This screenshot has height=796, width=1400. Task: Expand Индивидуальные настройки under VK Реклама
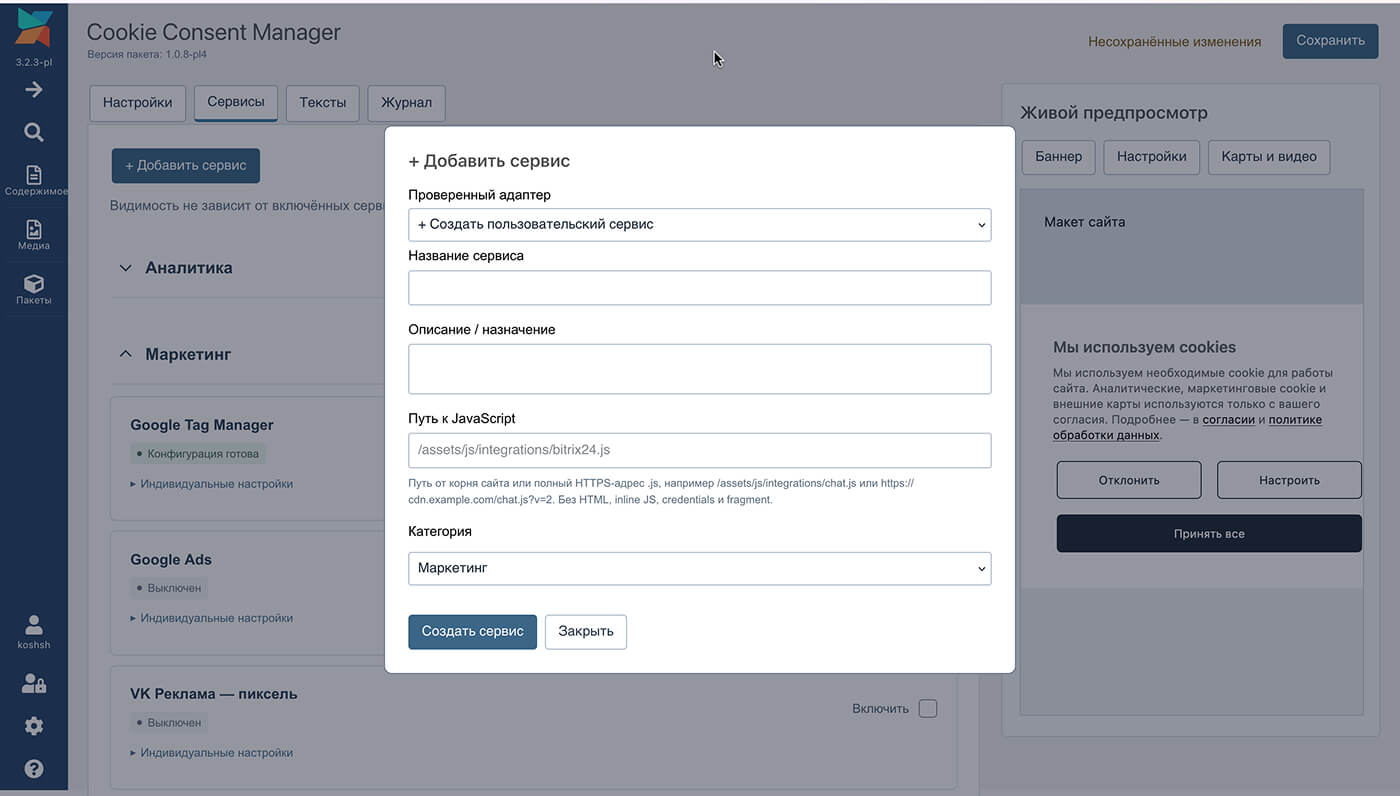coord(212,753)
